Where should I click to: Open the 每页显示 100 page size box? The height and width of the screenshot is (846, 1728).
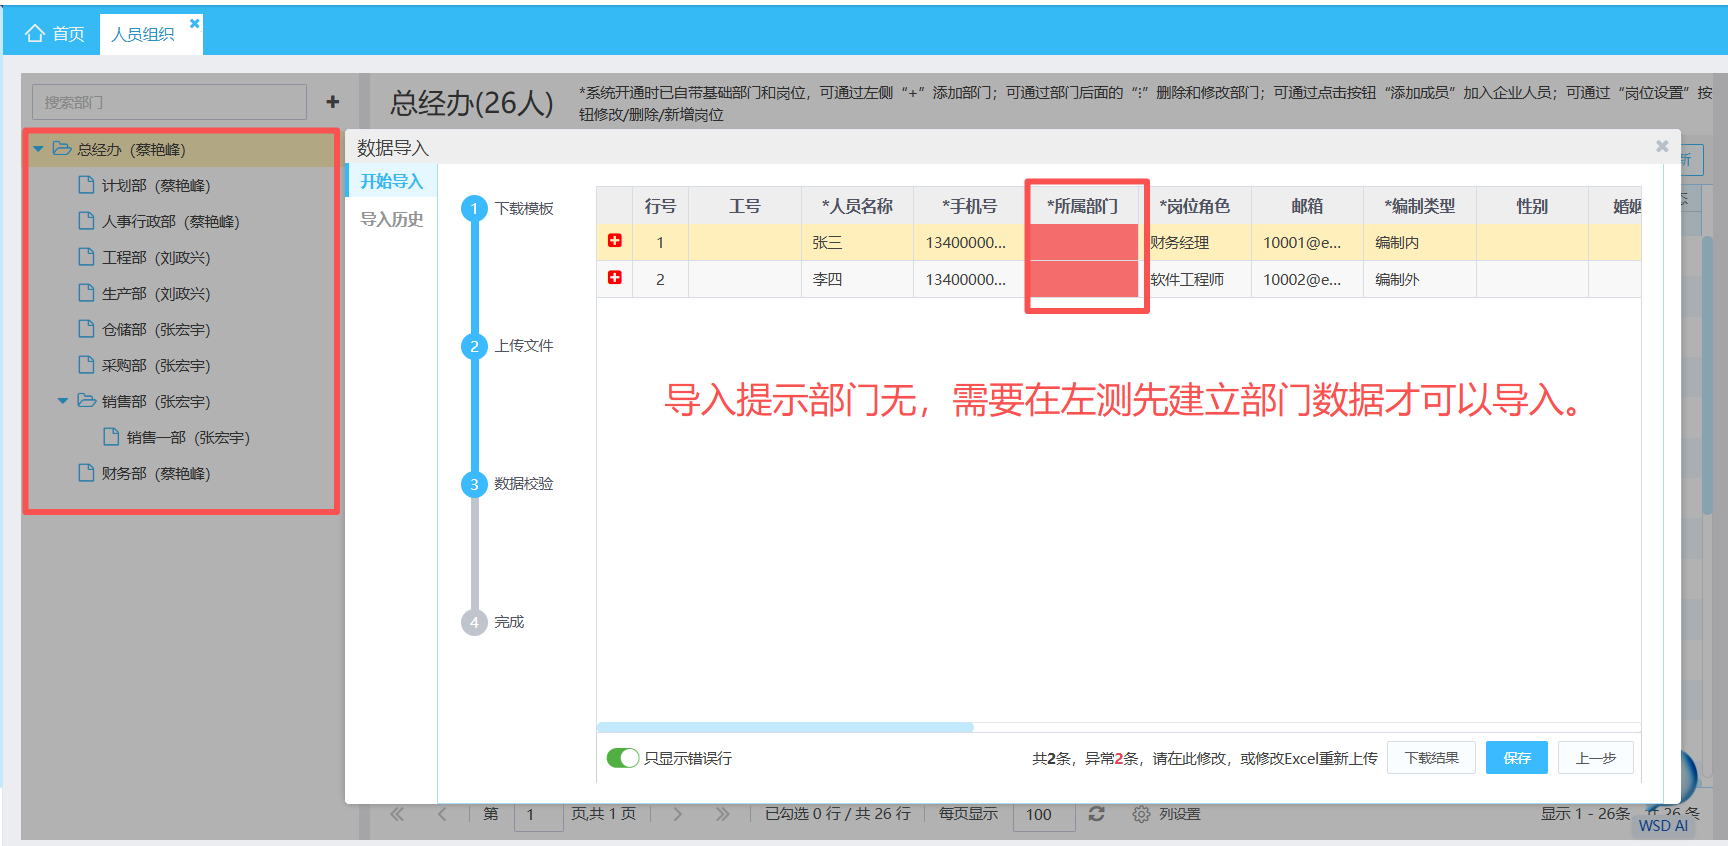tap(1043, 814)
